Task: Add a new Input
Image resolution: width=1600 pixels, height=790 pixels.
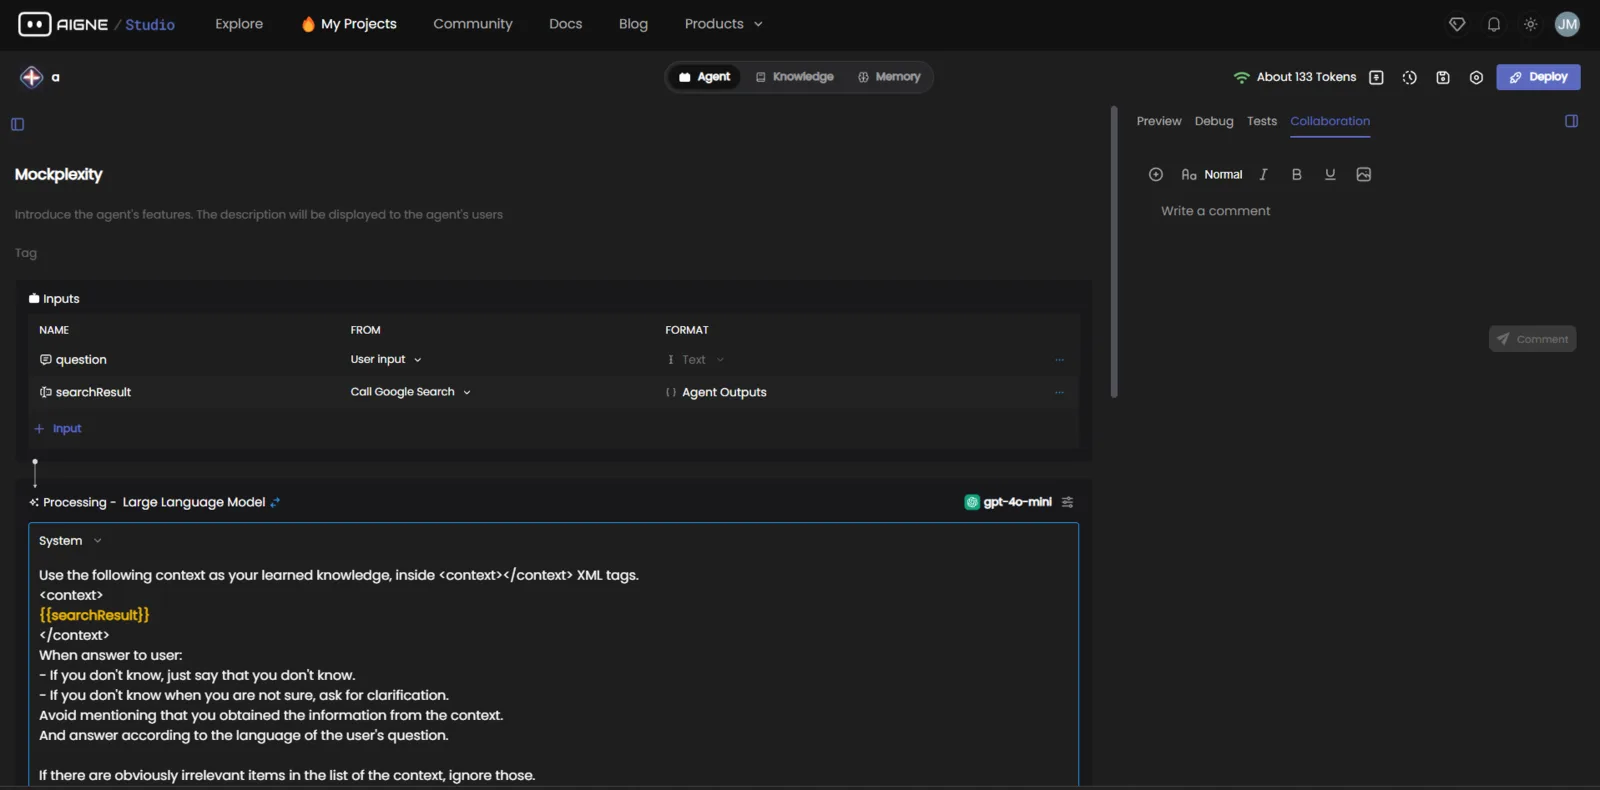Action: tap(57, 428)
